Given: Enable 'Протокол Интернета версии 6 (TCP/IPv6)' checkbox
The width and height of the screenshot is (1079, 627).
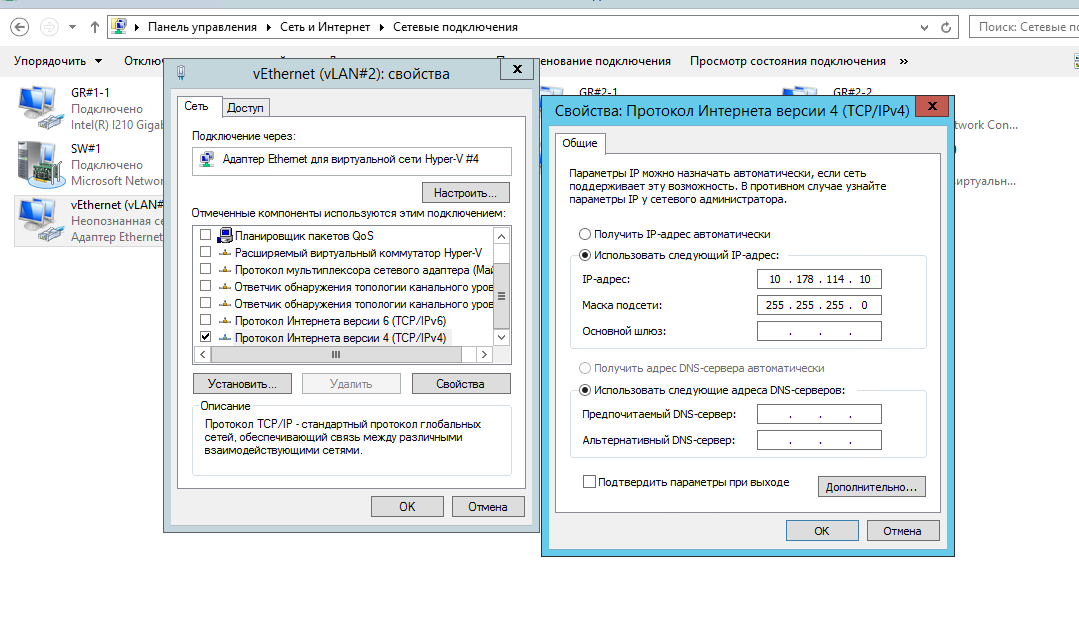Looking at the screenshot, I should click(205, 319).
